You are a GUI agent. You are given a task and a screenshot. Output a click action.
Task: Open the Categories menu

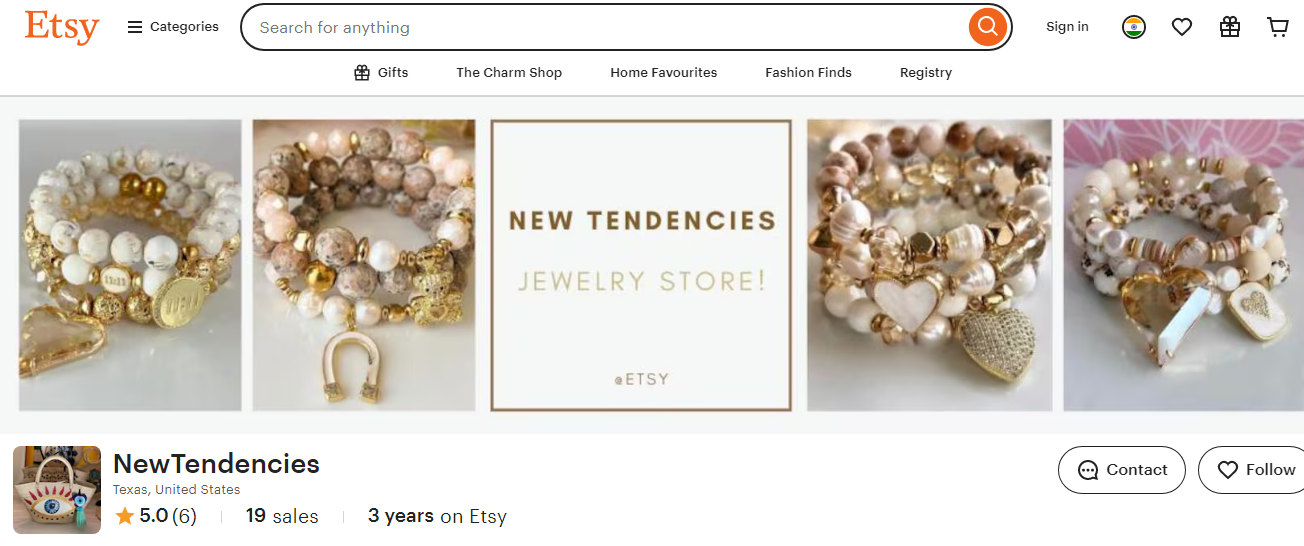[173, 27]
